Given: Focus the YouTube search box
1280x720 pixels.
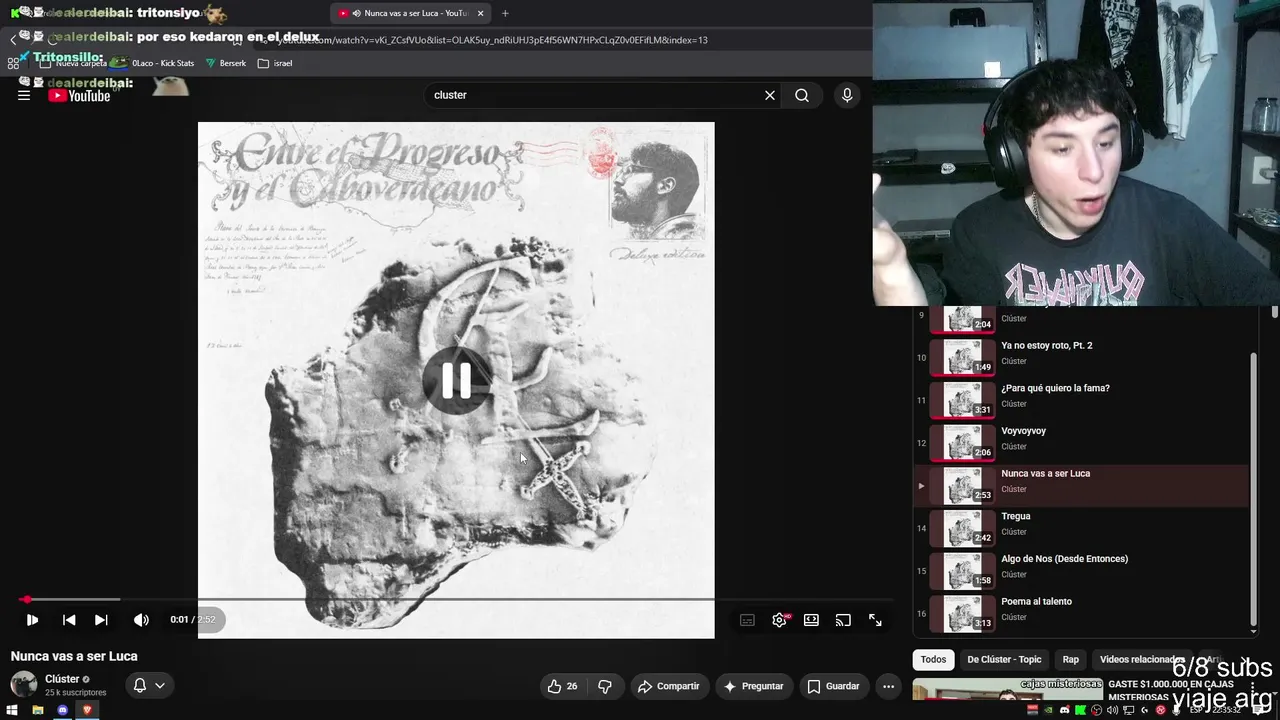Looking at the screenshot, I should coord(594,95).
